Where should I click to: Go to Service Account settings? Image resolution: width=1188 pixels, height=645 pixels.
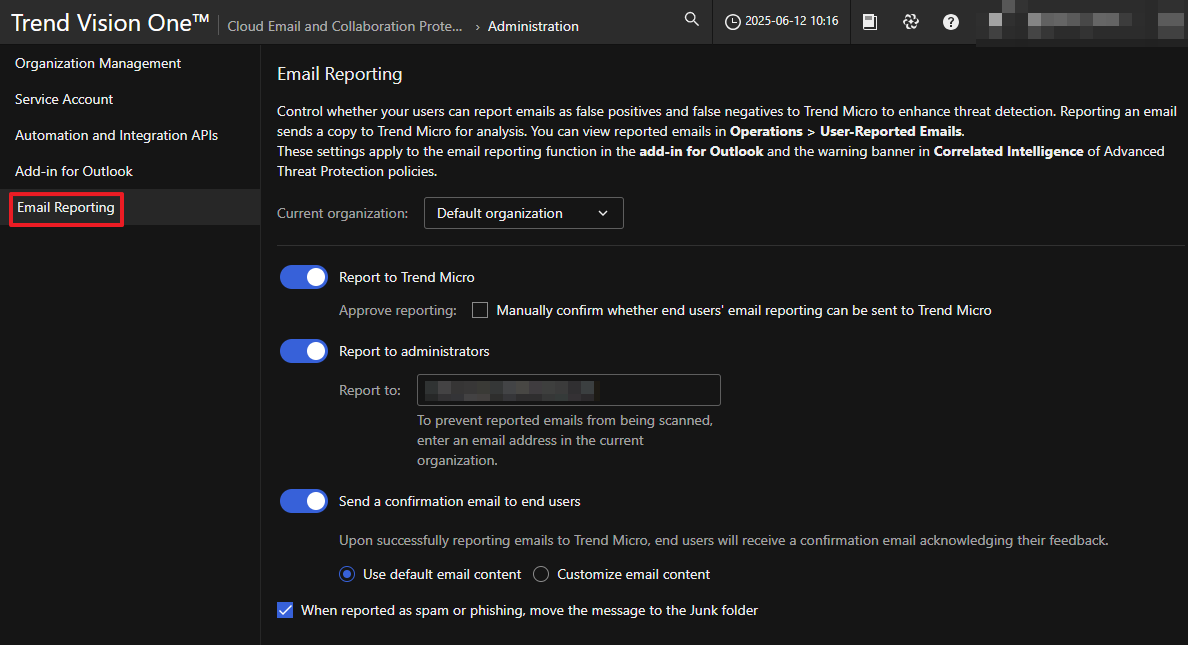pos(64,99)
